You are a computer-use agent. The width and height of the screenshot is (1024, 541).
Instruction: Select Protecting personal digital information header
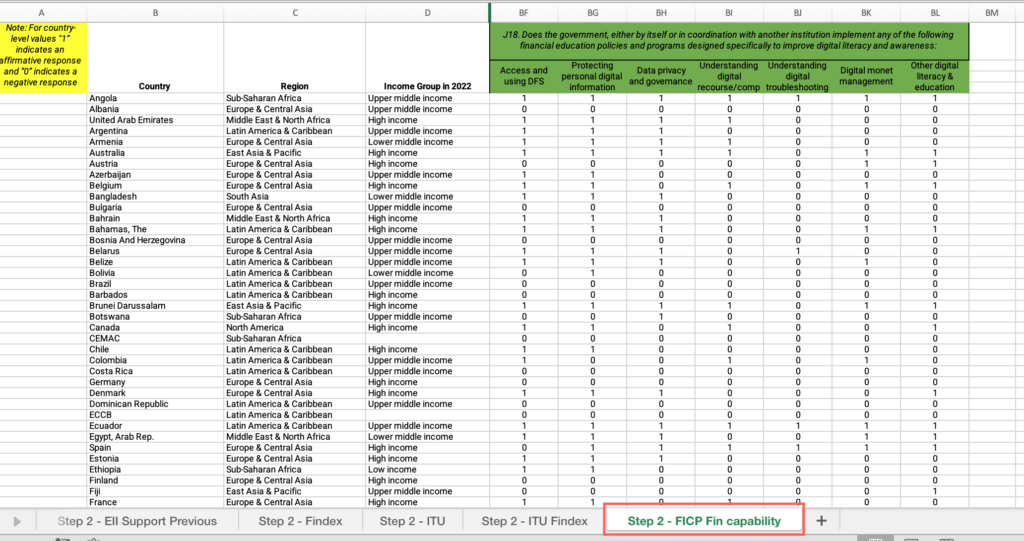pos(592,76)
